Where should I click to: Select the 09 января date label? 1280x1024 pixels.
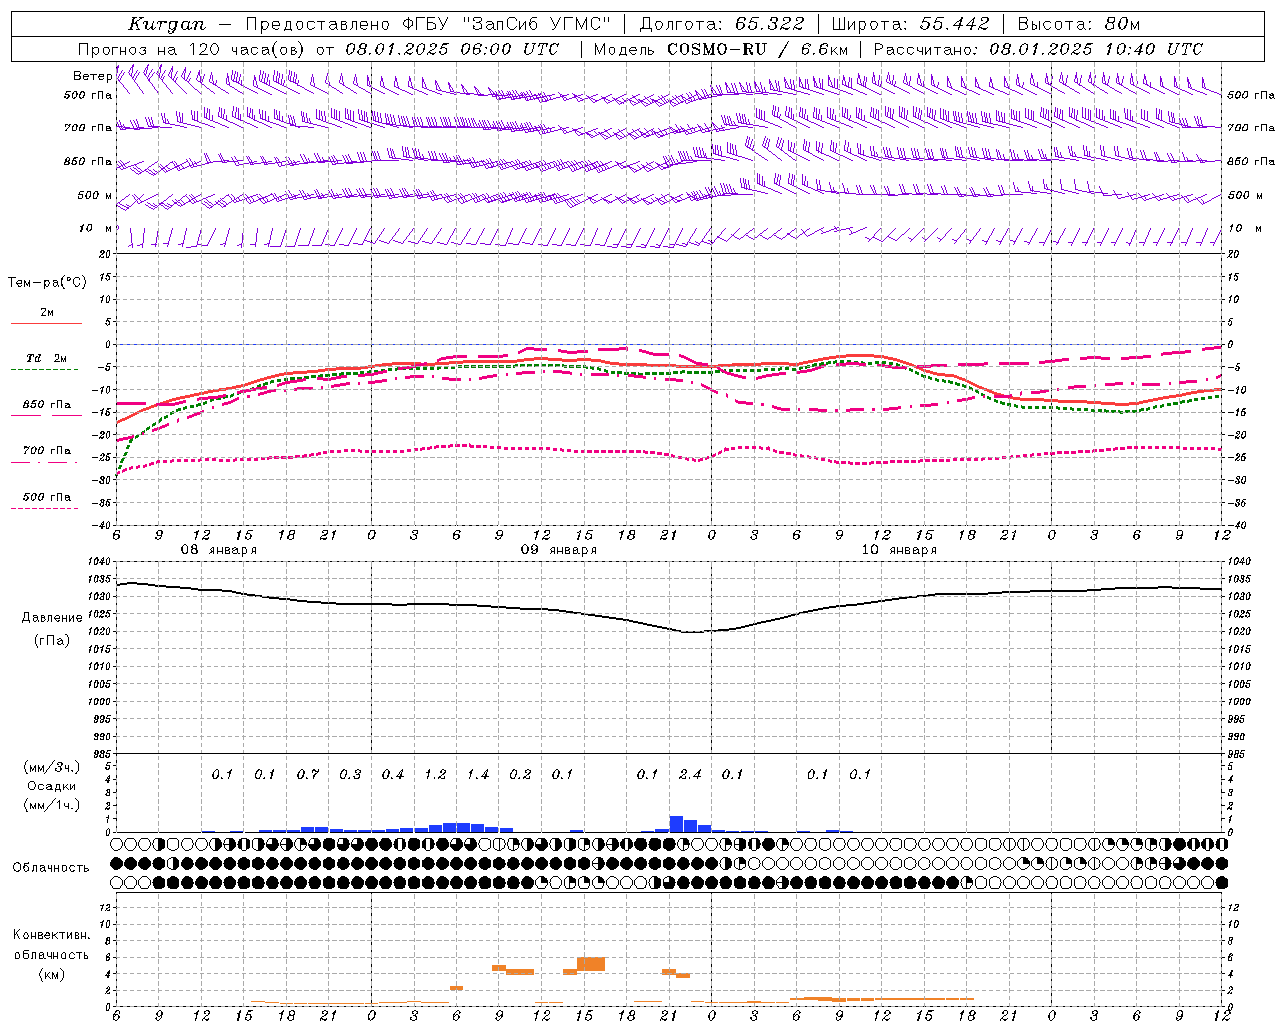tap(559, 550)
